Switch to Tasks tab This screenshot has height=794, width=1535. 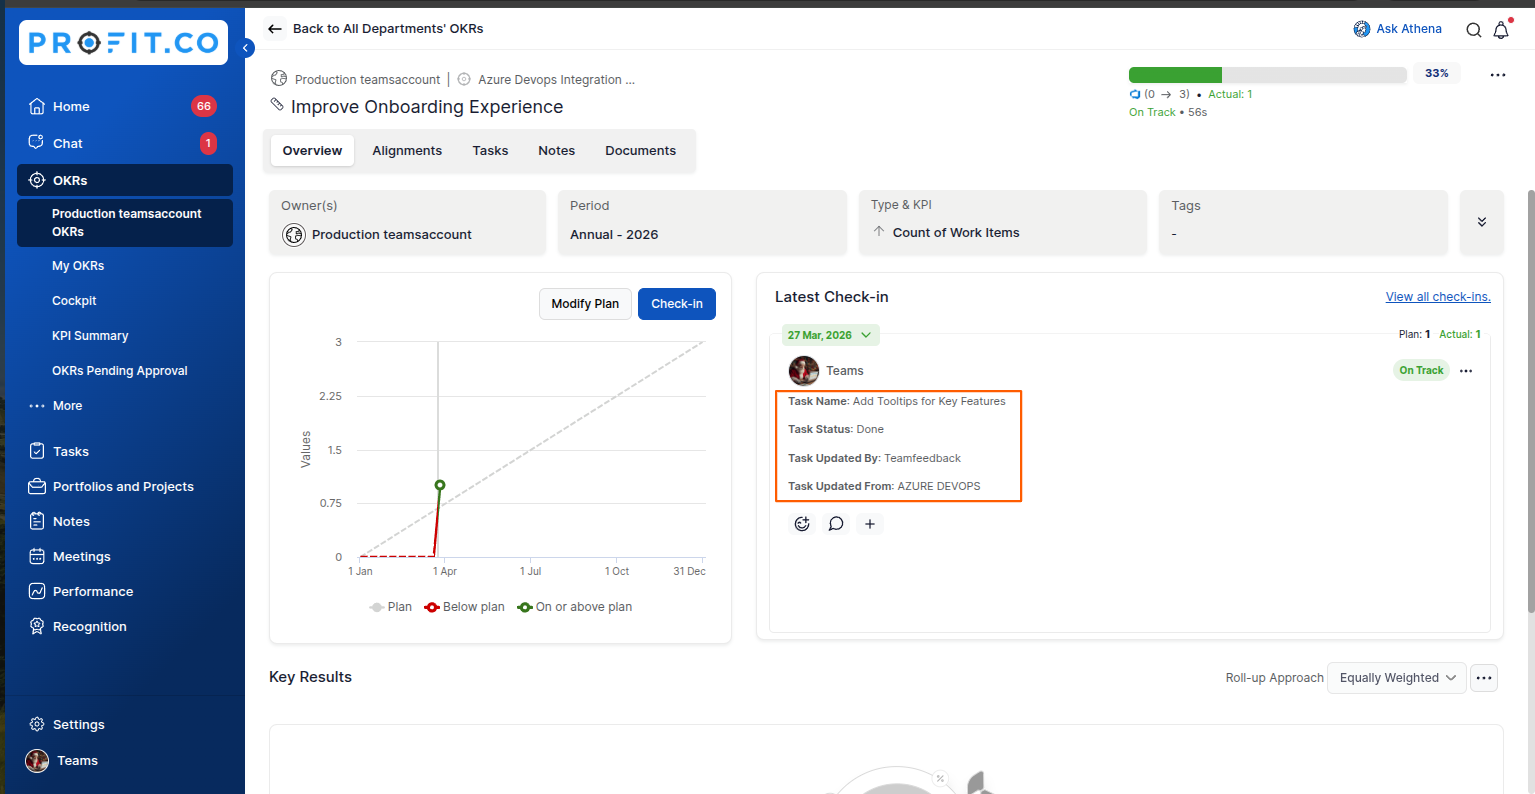point(490,151)
